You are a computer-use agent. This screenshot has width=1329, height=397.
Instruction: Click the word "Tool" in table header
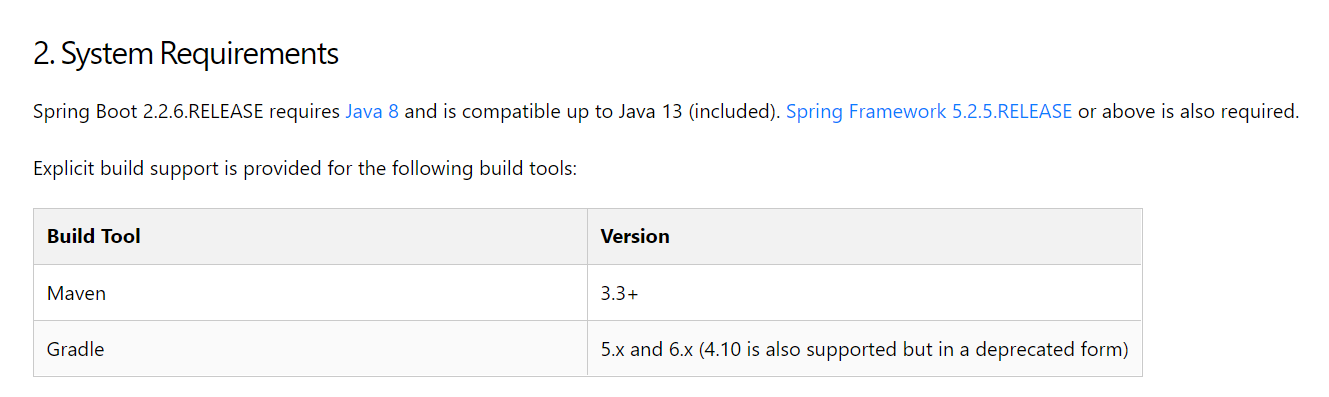coord(121,237)
